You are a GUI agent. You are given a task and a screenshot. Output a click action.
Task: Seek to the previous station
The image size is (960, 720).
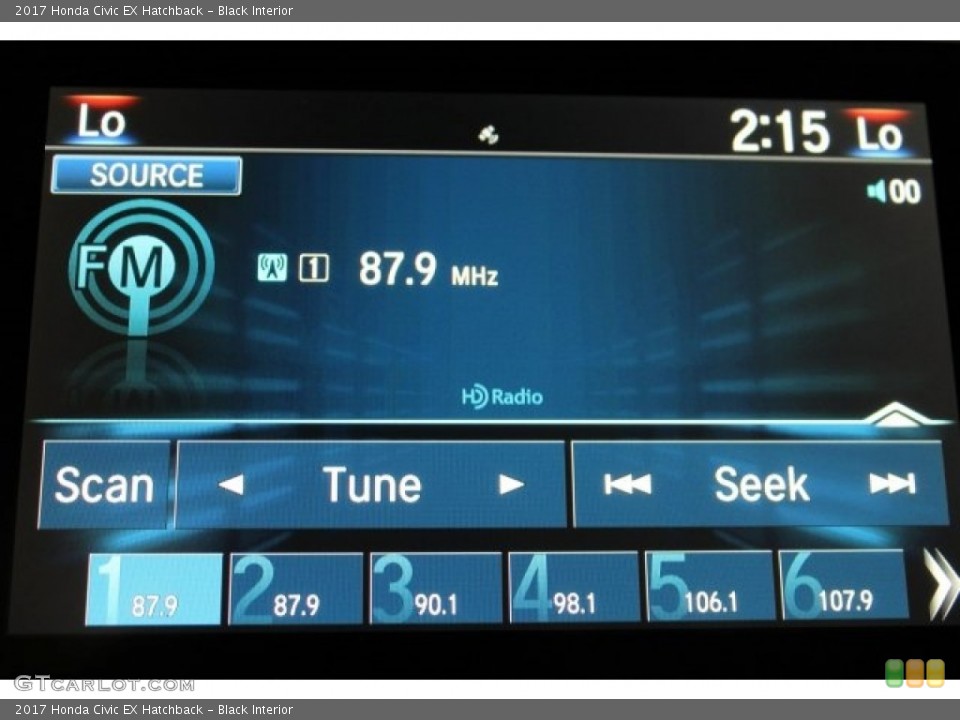[x=627, y=484]
